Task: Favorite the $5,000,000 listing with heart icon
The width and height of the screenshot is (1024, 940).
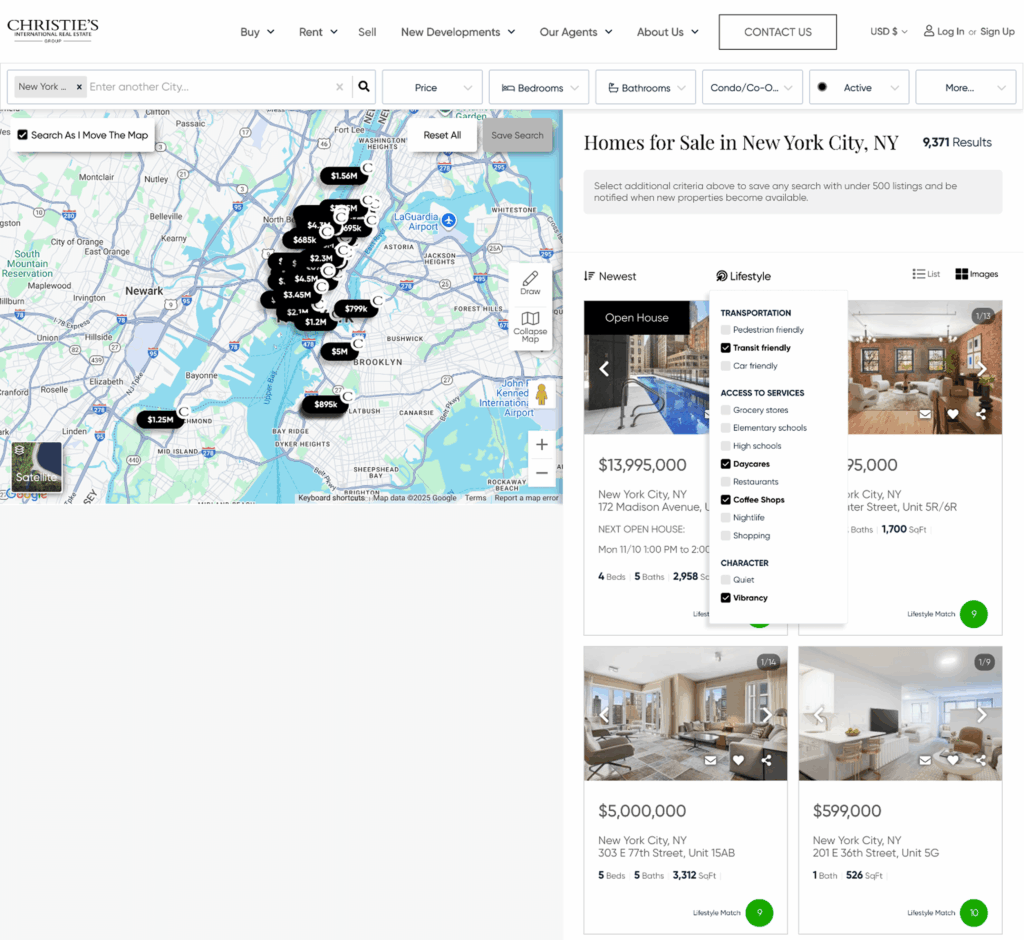Action: point(738,760)
